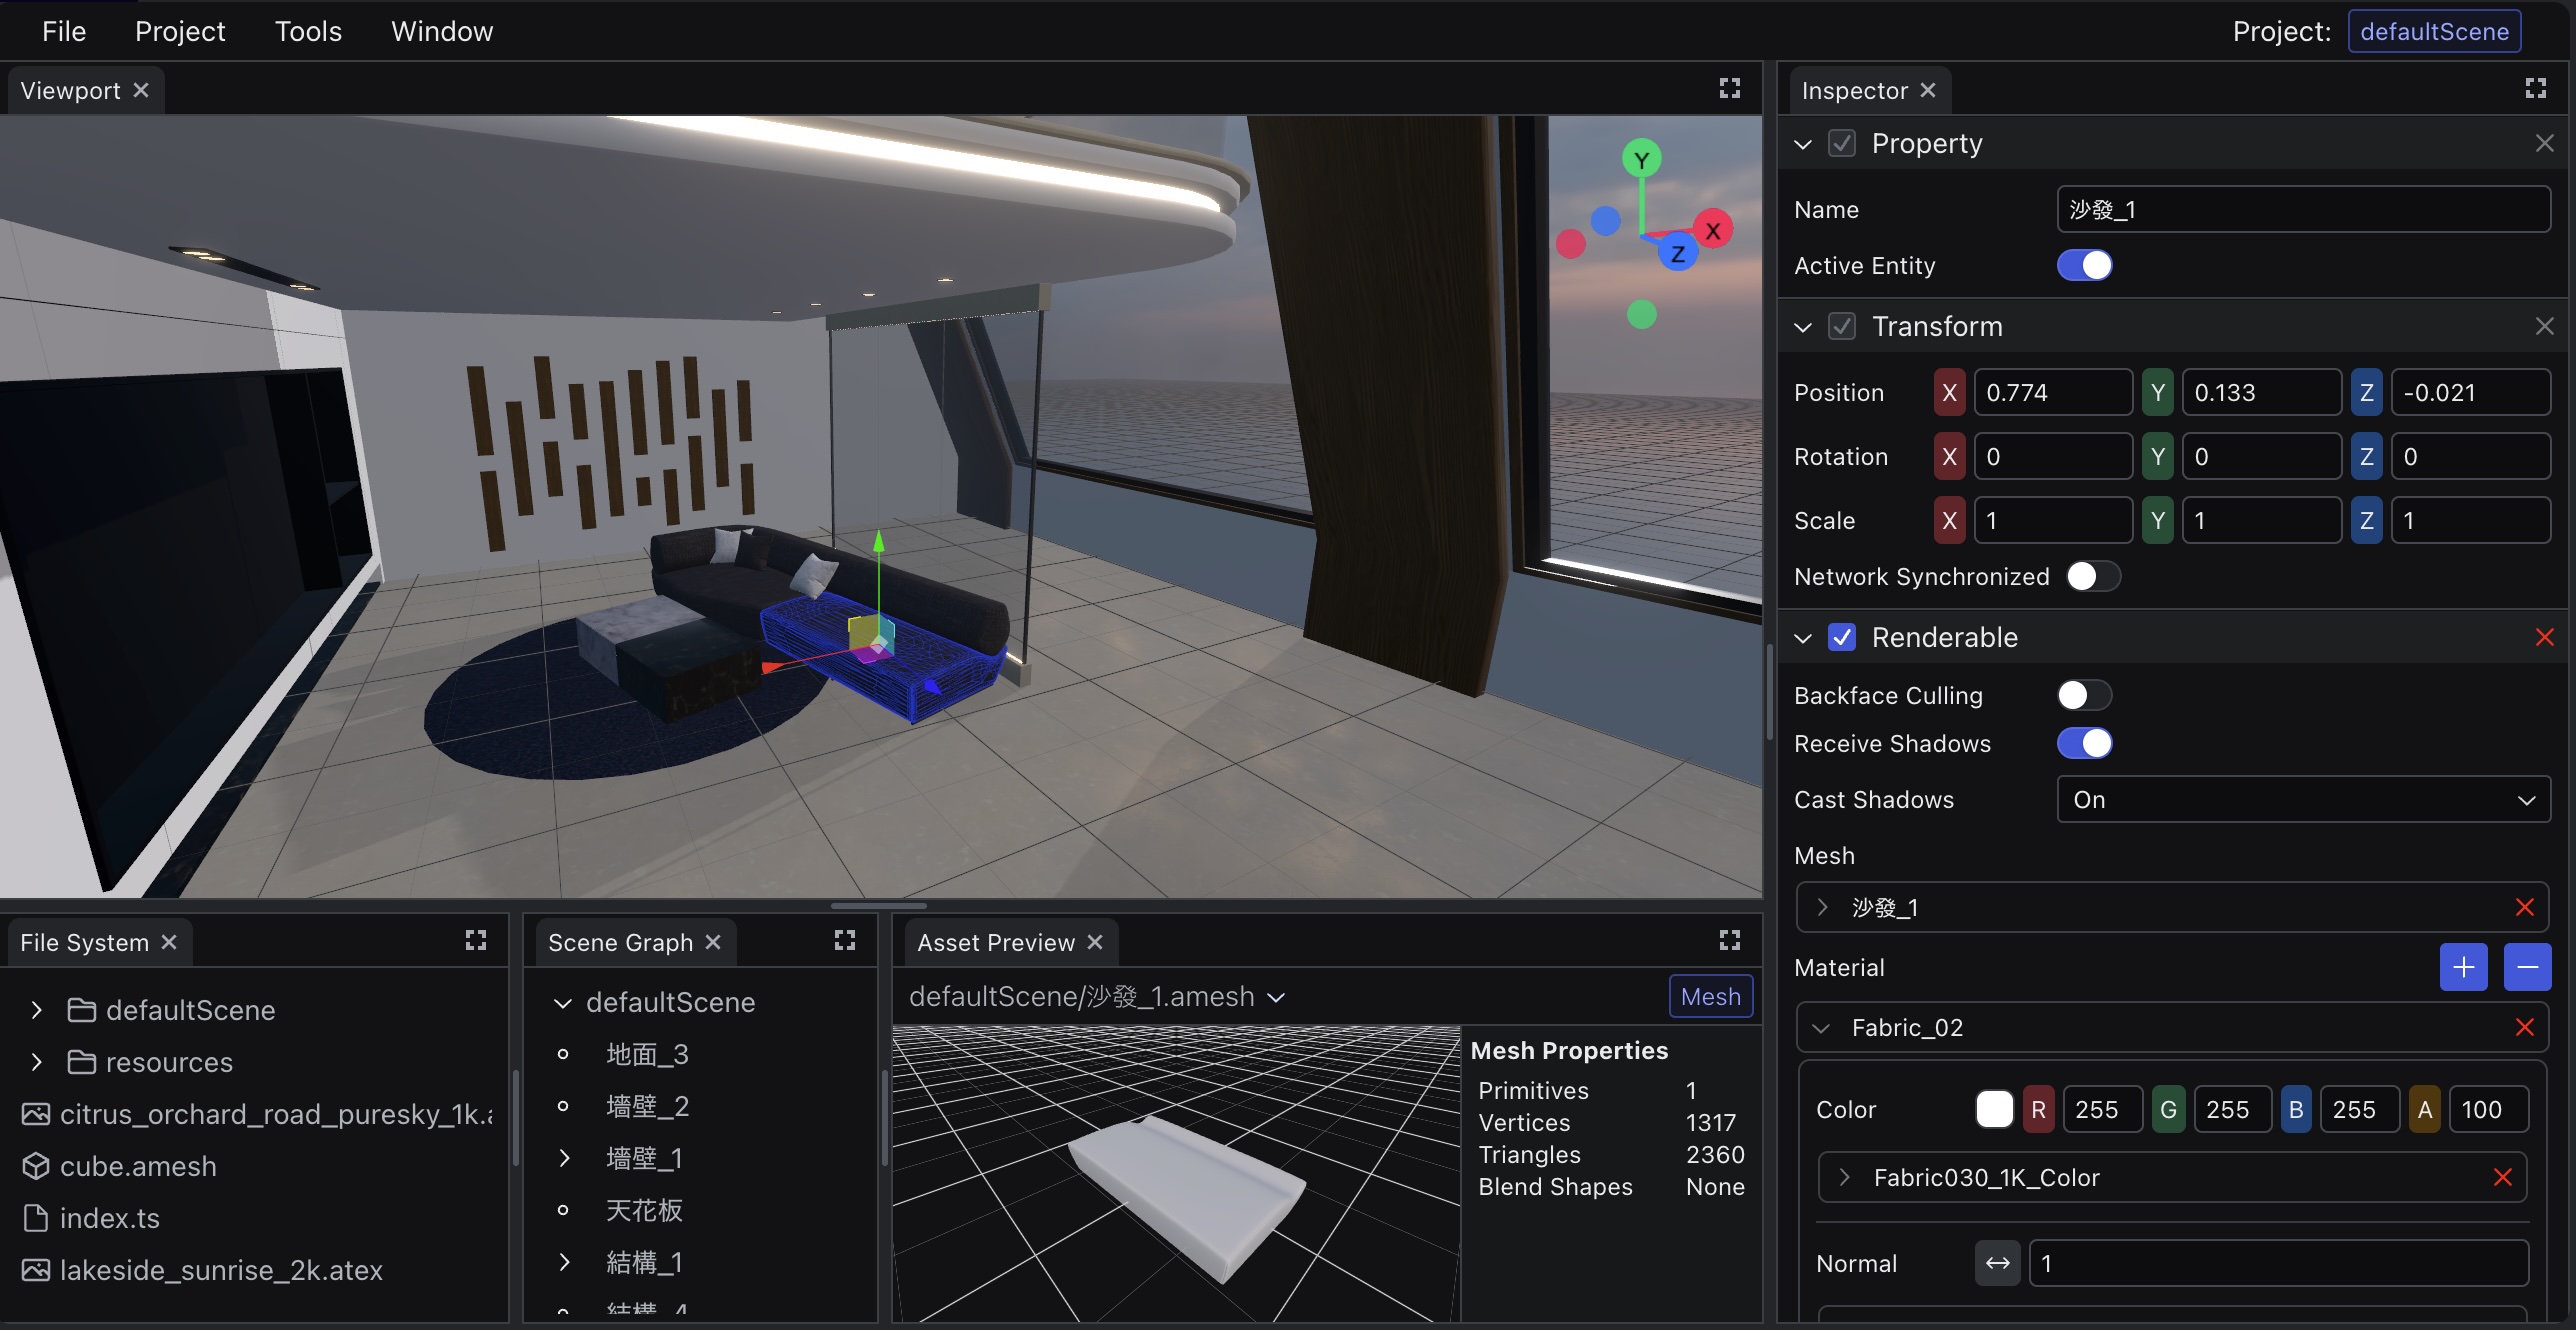Viewport: 2576px width, 1330px height.
Task: Click the Y axis on the viewport gizmo
Action: [1641, 159]
